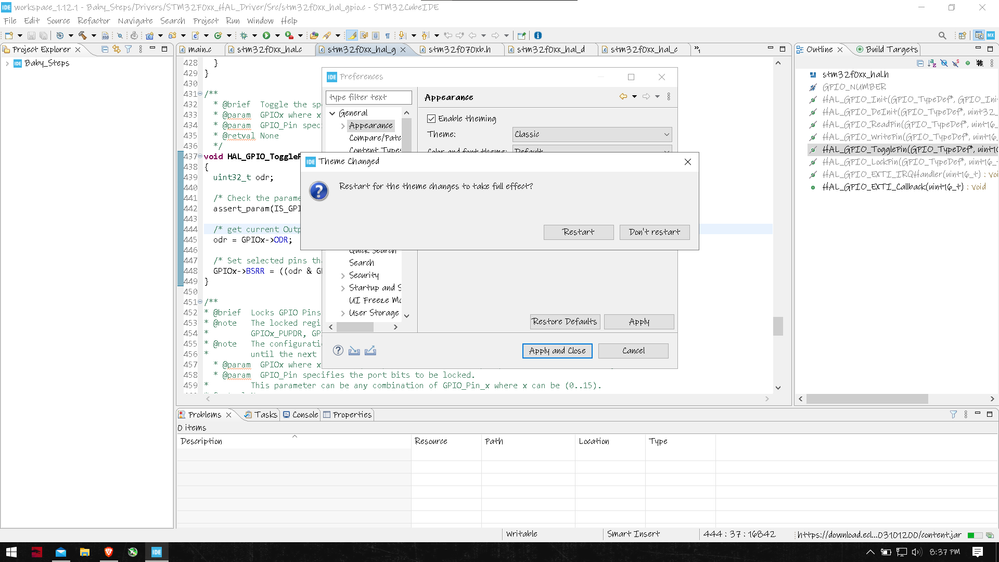Viewport: 999px width, 562px height.
Task: Toggle Link with Editor in Project Explorer
Action: 117,49
